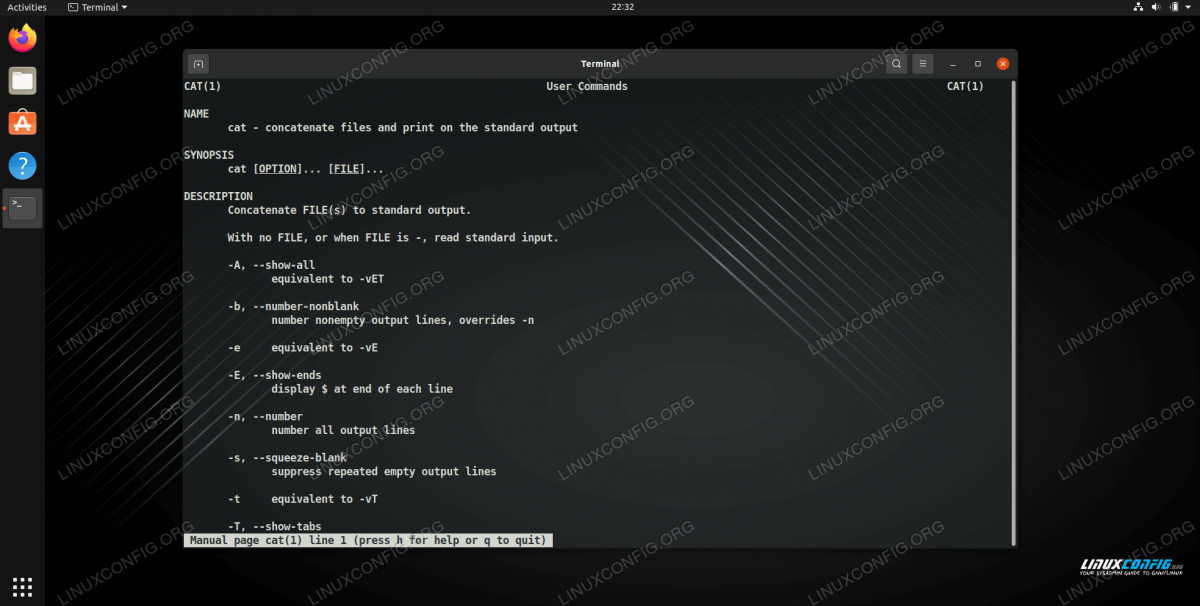Close the Terminal window

pyautogui.click(x=1002, y=64)
